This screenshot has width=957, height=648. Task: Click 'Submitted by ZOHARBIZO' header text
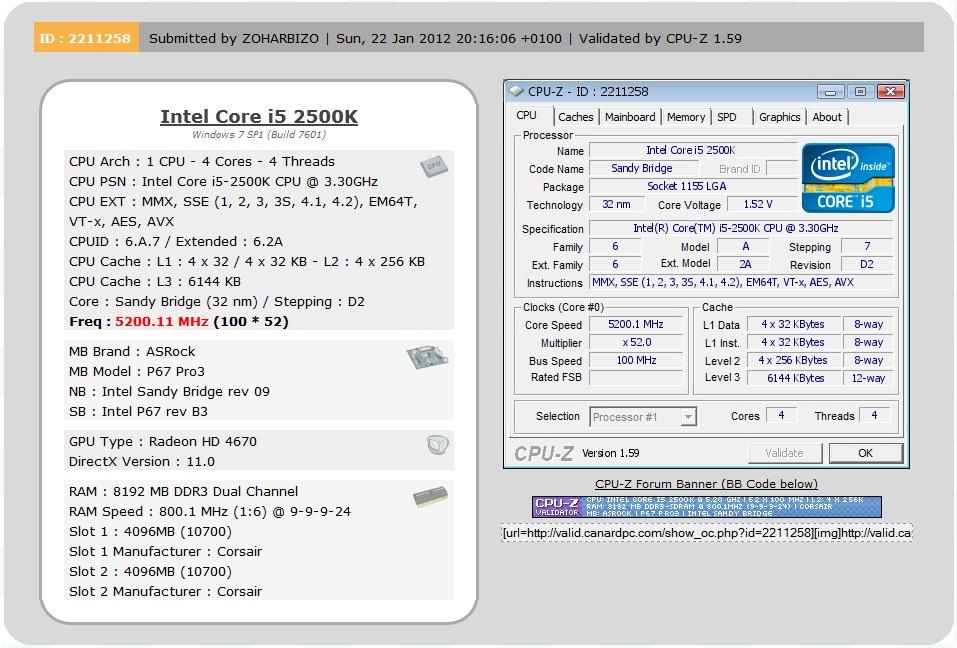pyautogui.click(x=234, y=38)
